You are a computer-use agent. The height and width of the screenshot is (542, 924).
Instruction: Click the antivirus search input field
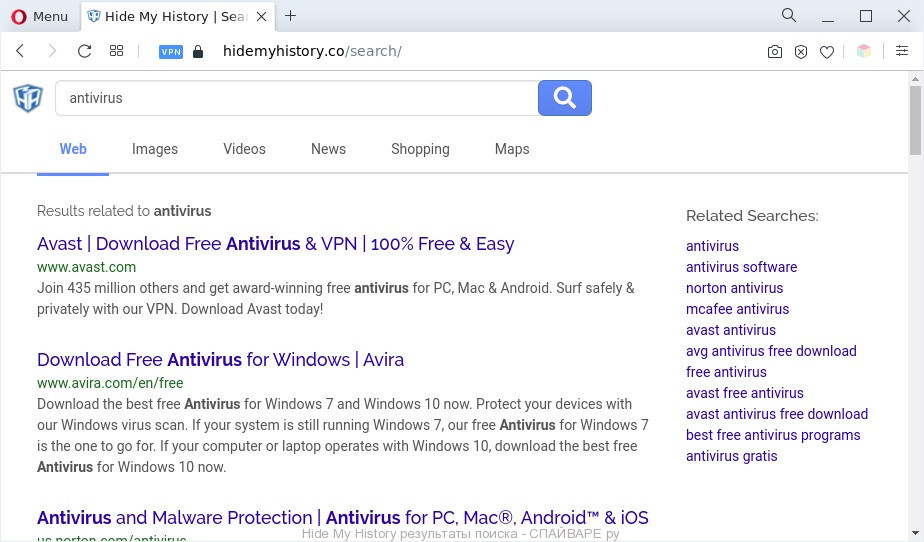297,98
